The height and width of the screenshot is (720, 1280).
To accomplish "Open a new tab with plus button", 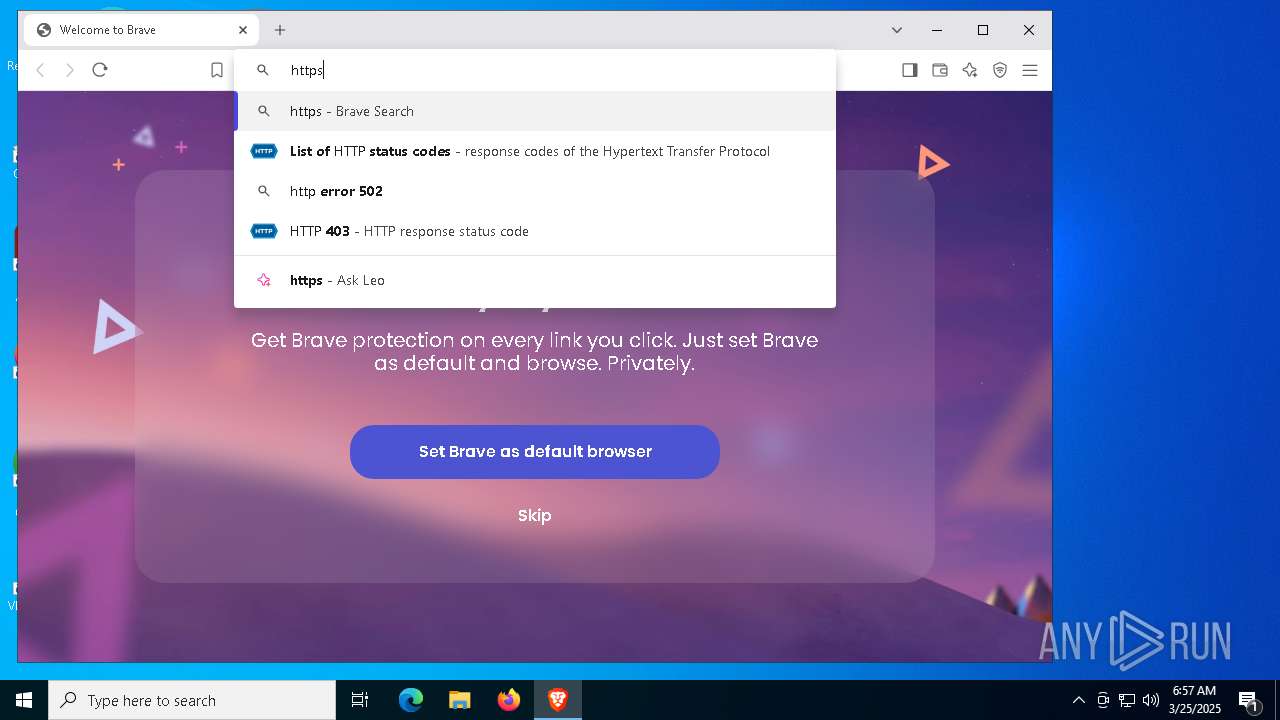I will click(280, 30).
